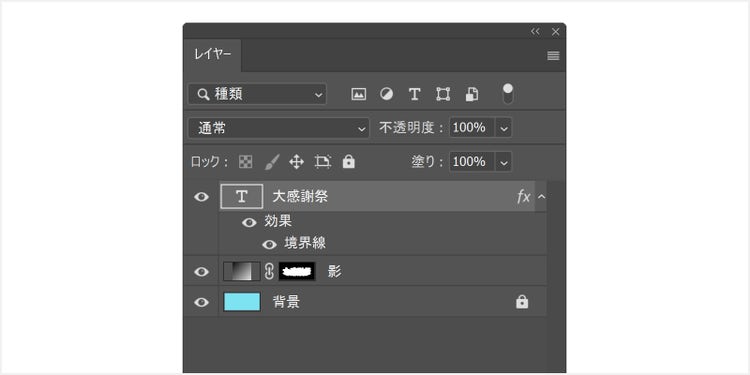Lock image pixels brush icon
This screenshot has height=375, width=750.
pyautogui.click(x=272, y=162)
